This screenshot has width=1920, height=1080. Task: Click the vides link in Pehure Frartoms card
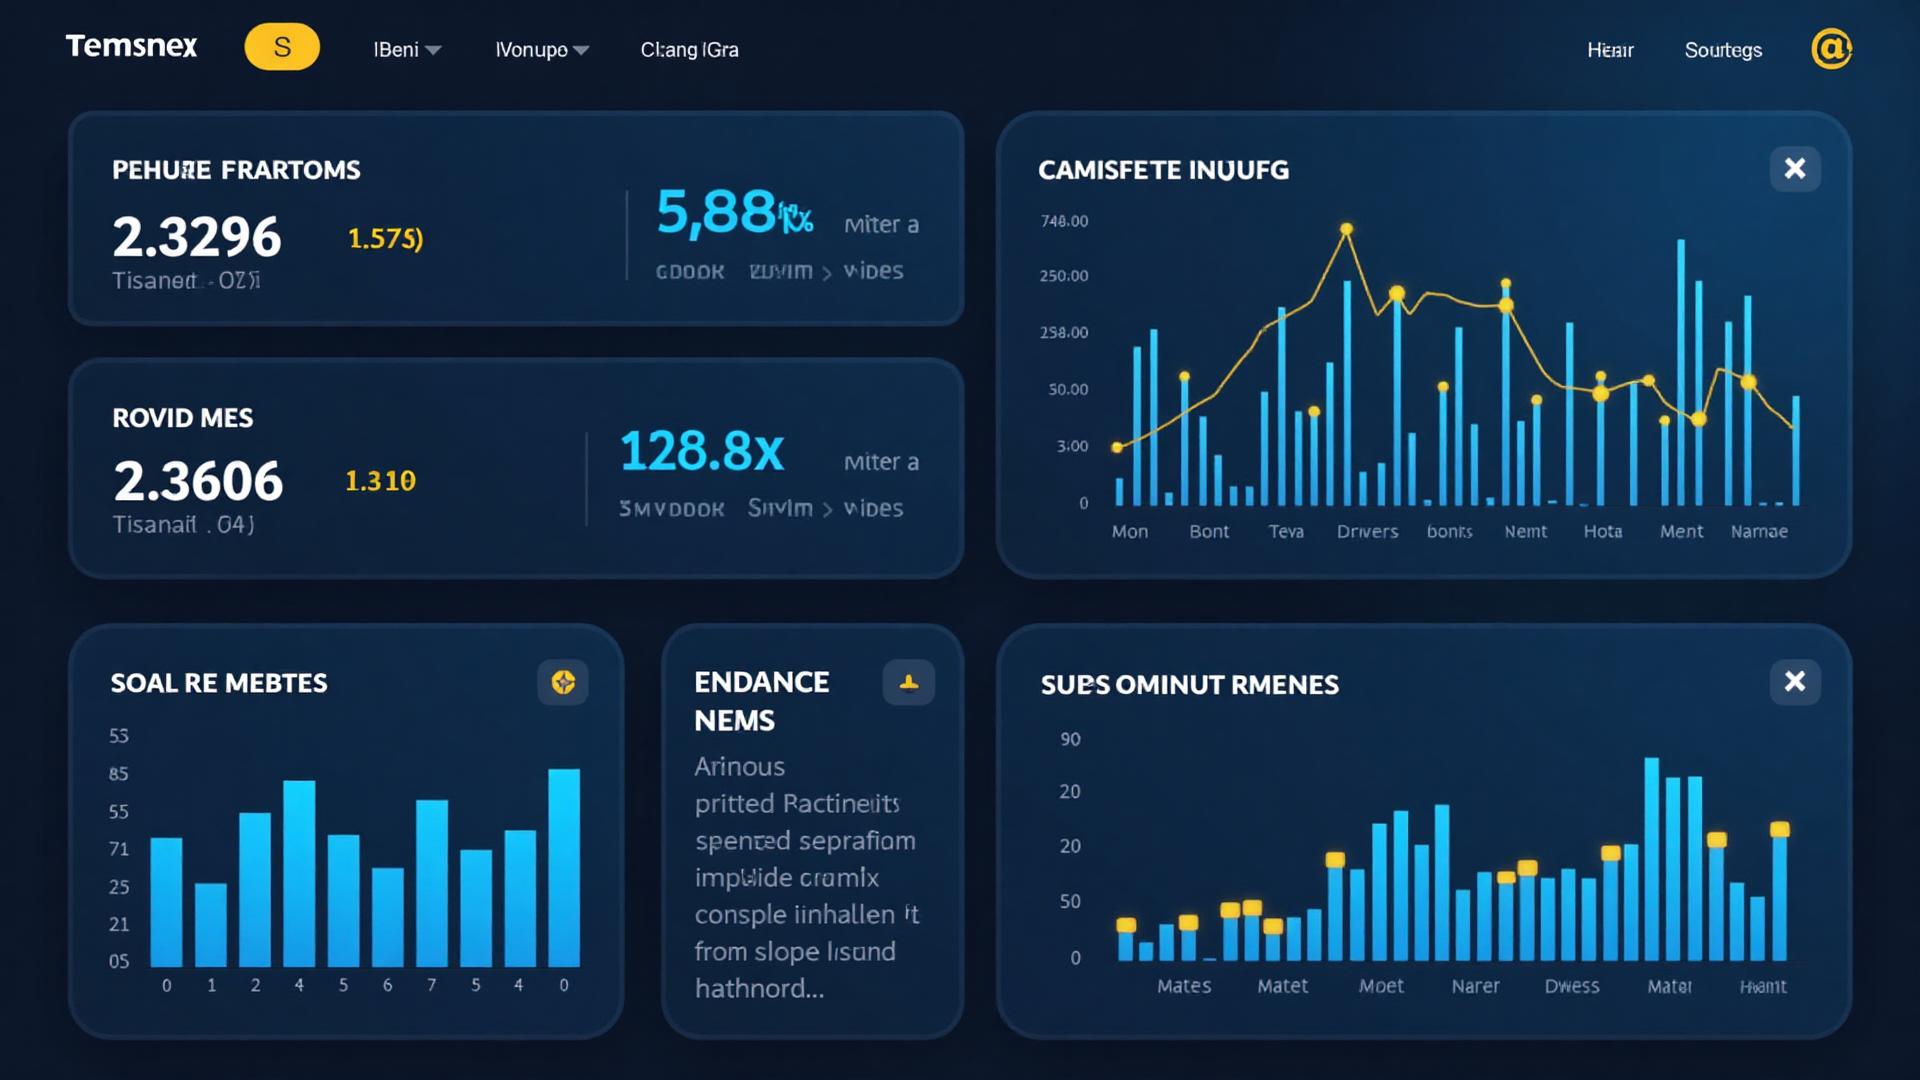[873, 271]
